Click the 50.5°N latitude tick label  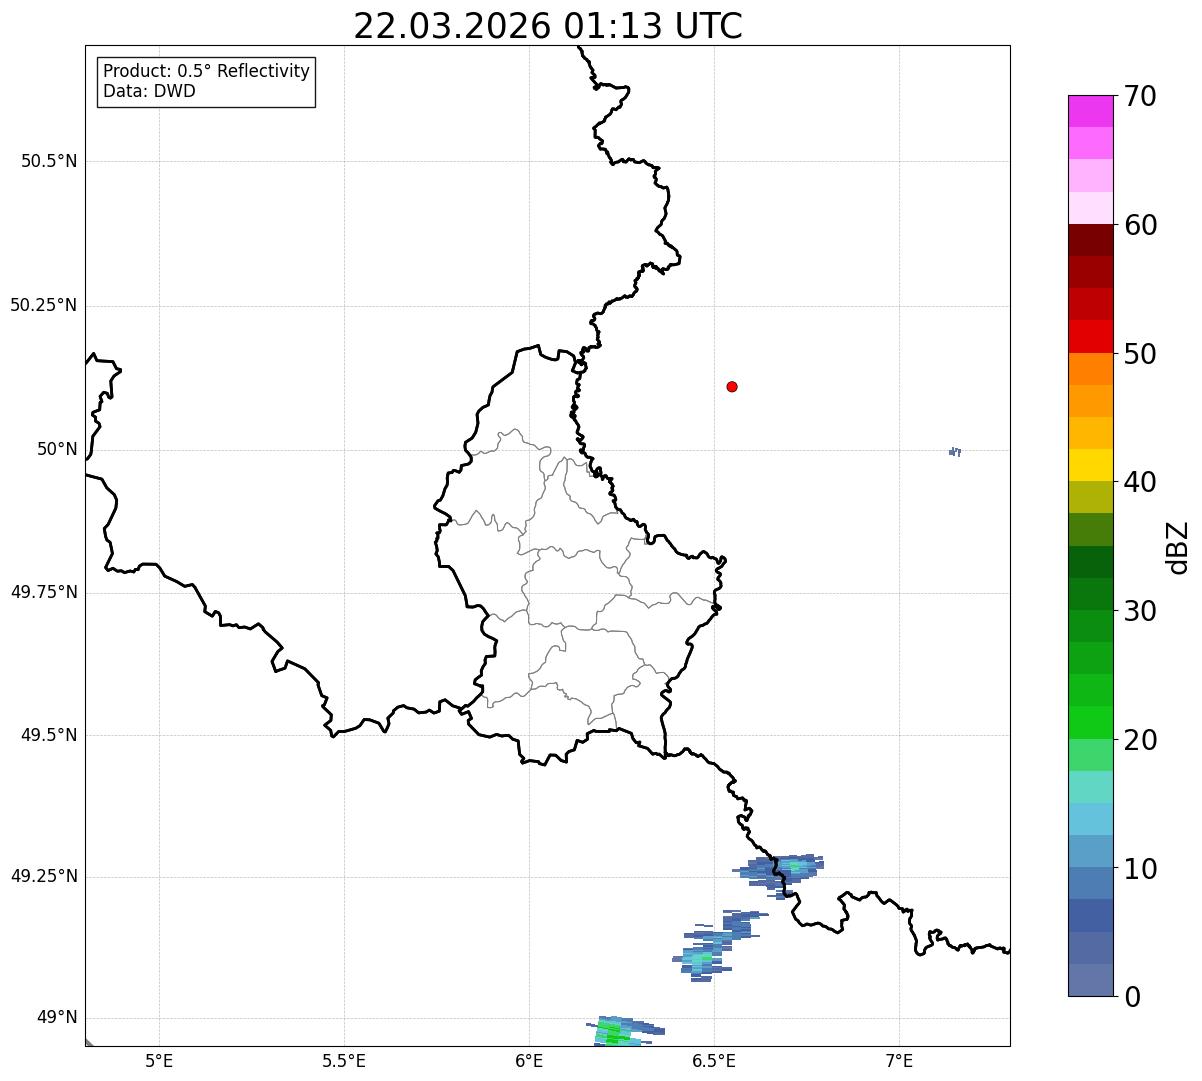coord(49,161)
